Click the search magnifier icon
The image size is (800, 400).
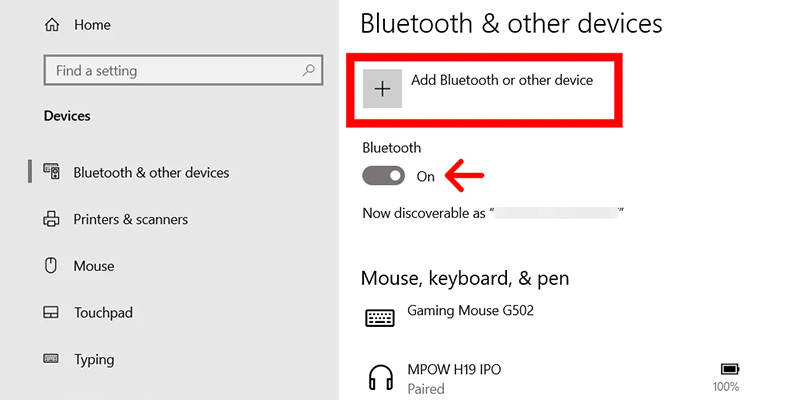click(309, 71)
